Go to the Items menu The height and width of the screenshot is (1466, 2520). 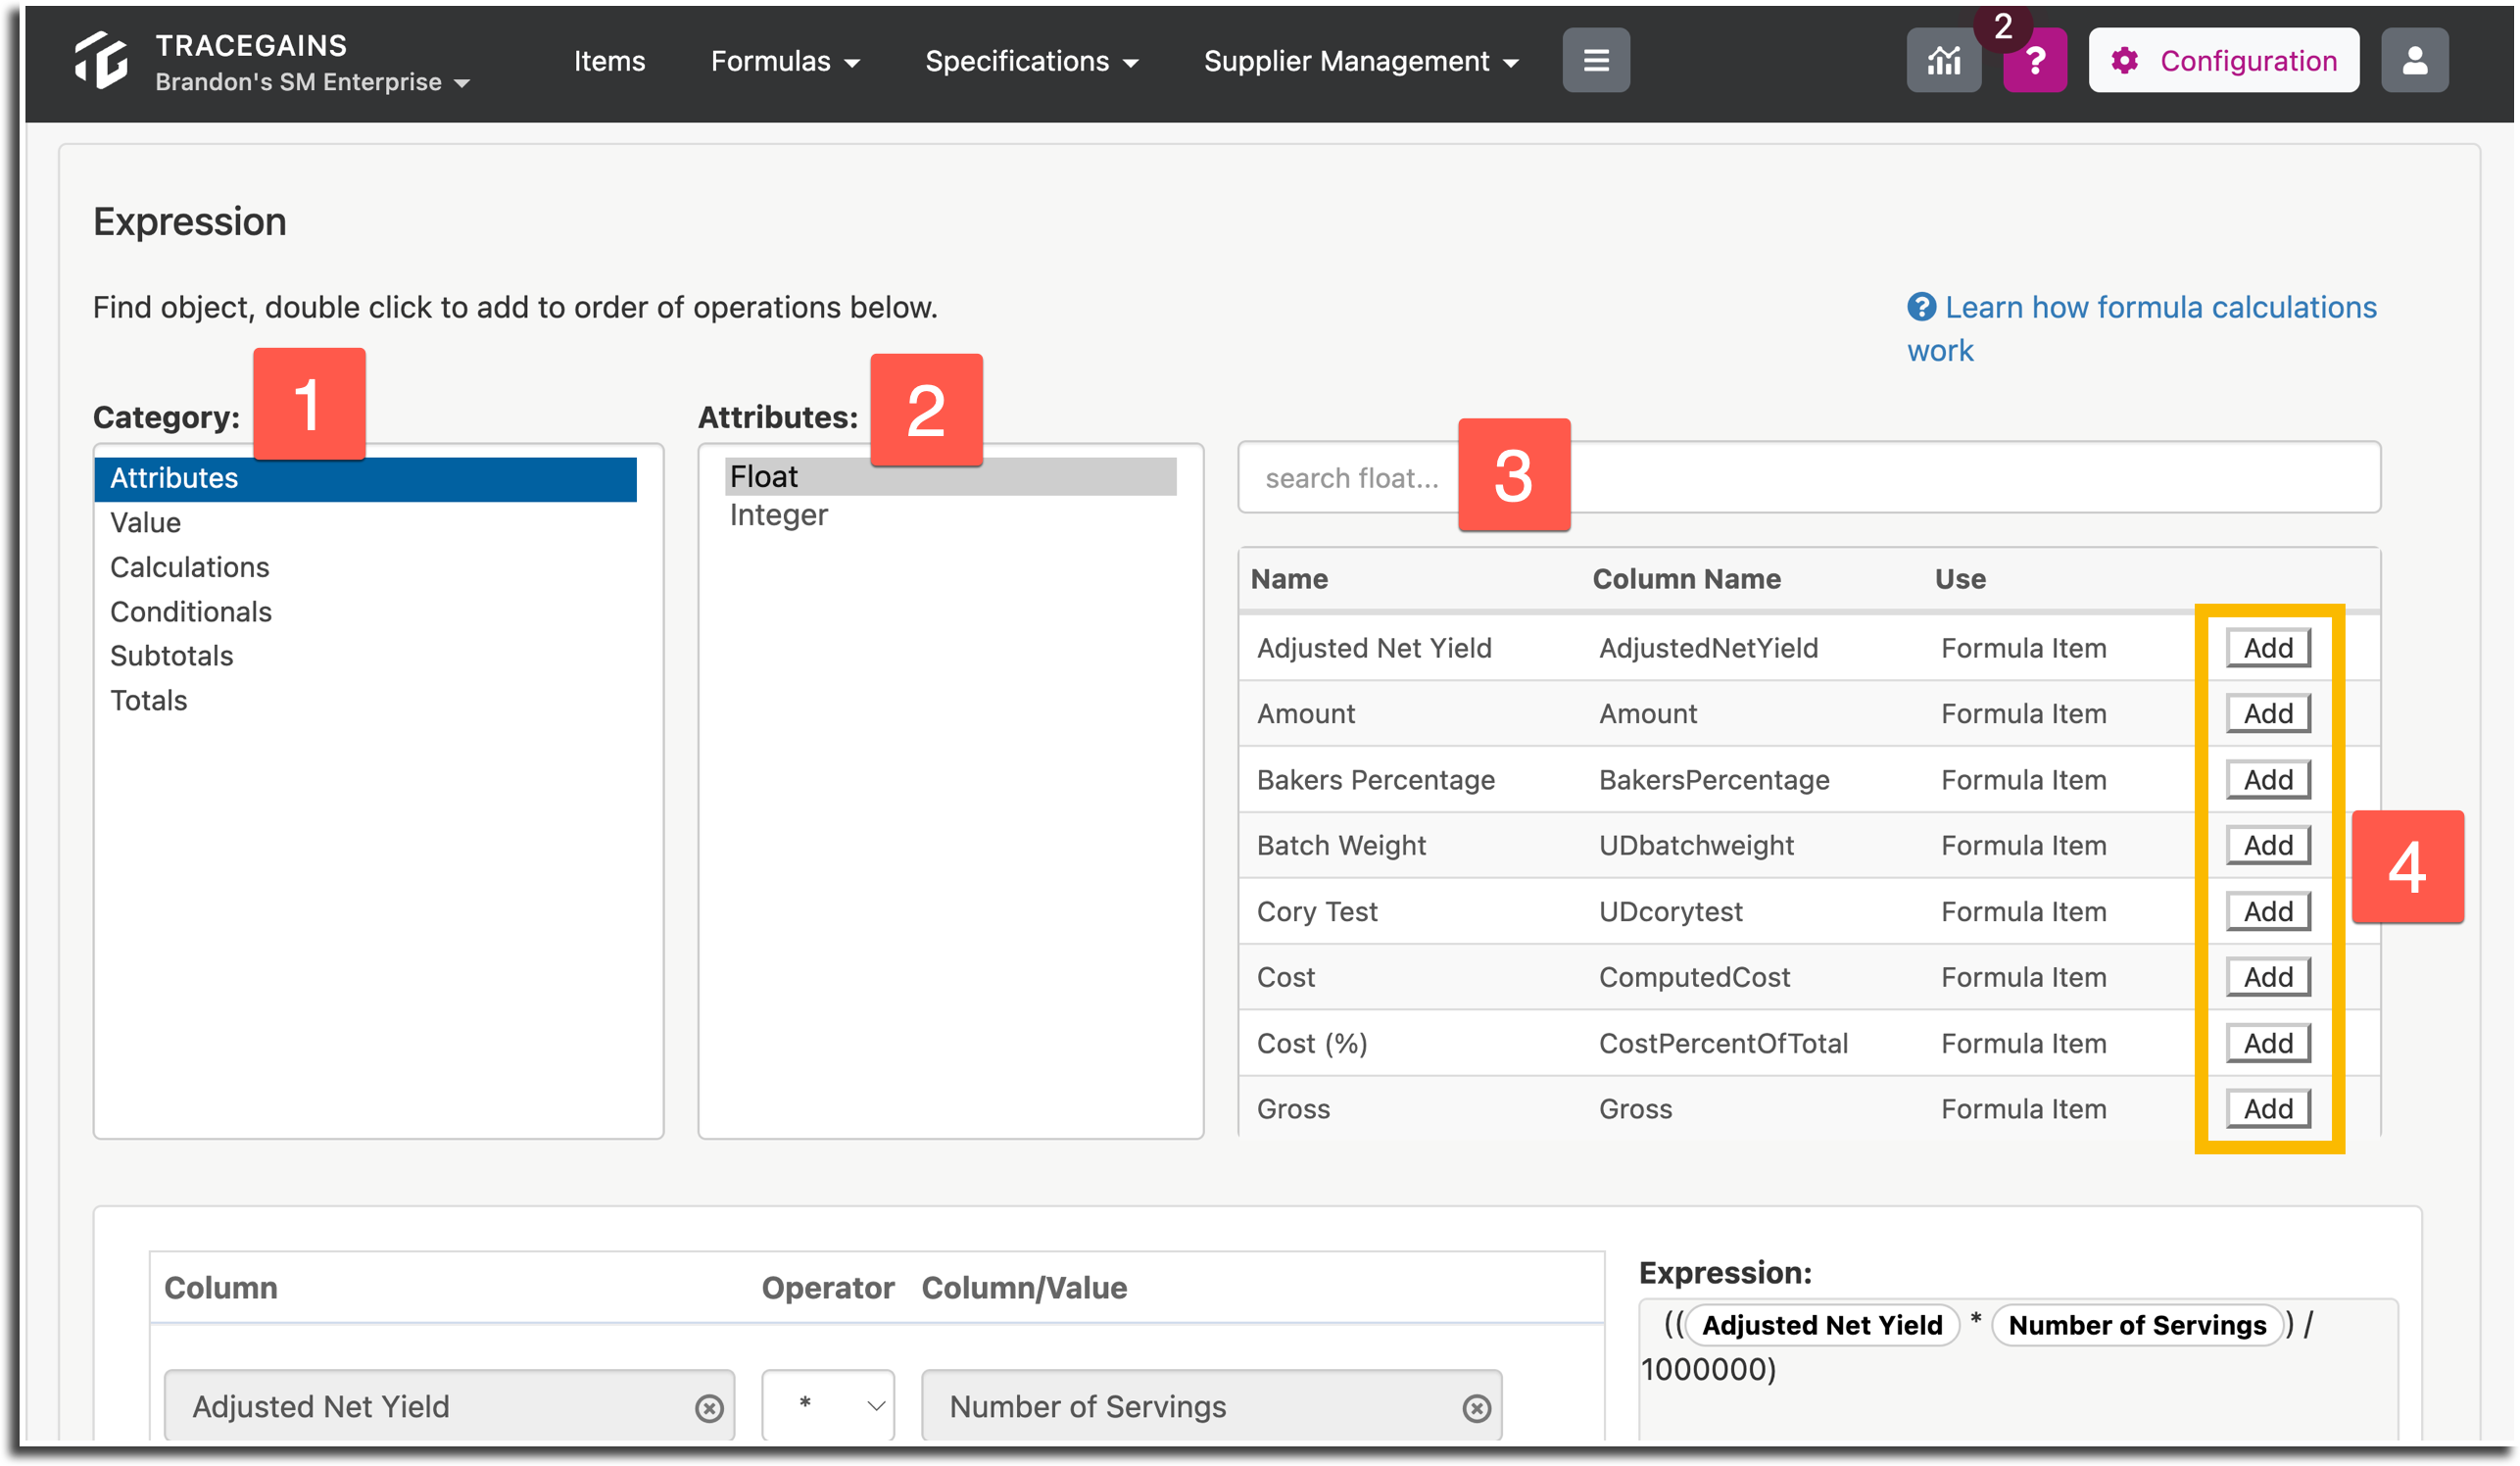[x=609, y=62]
